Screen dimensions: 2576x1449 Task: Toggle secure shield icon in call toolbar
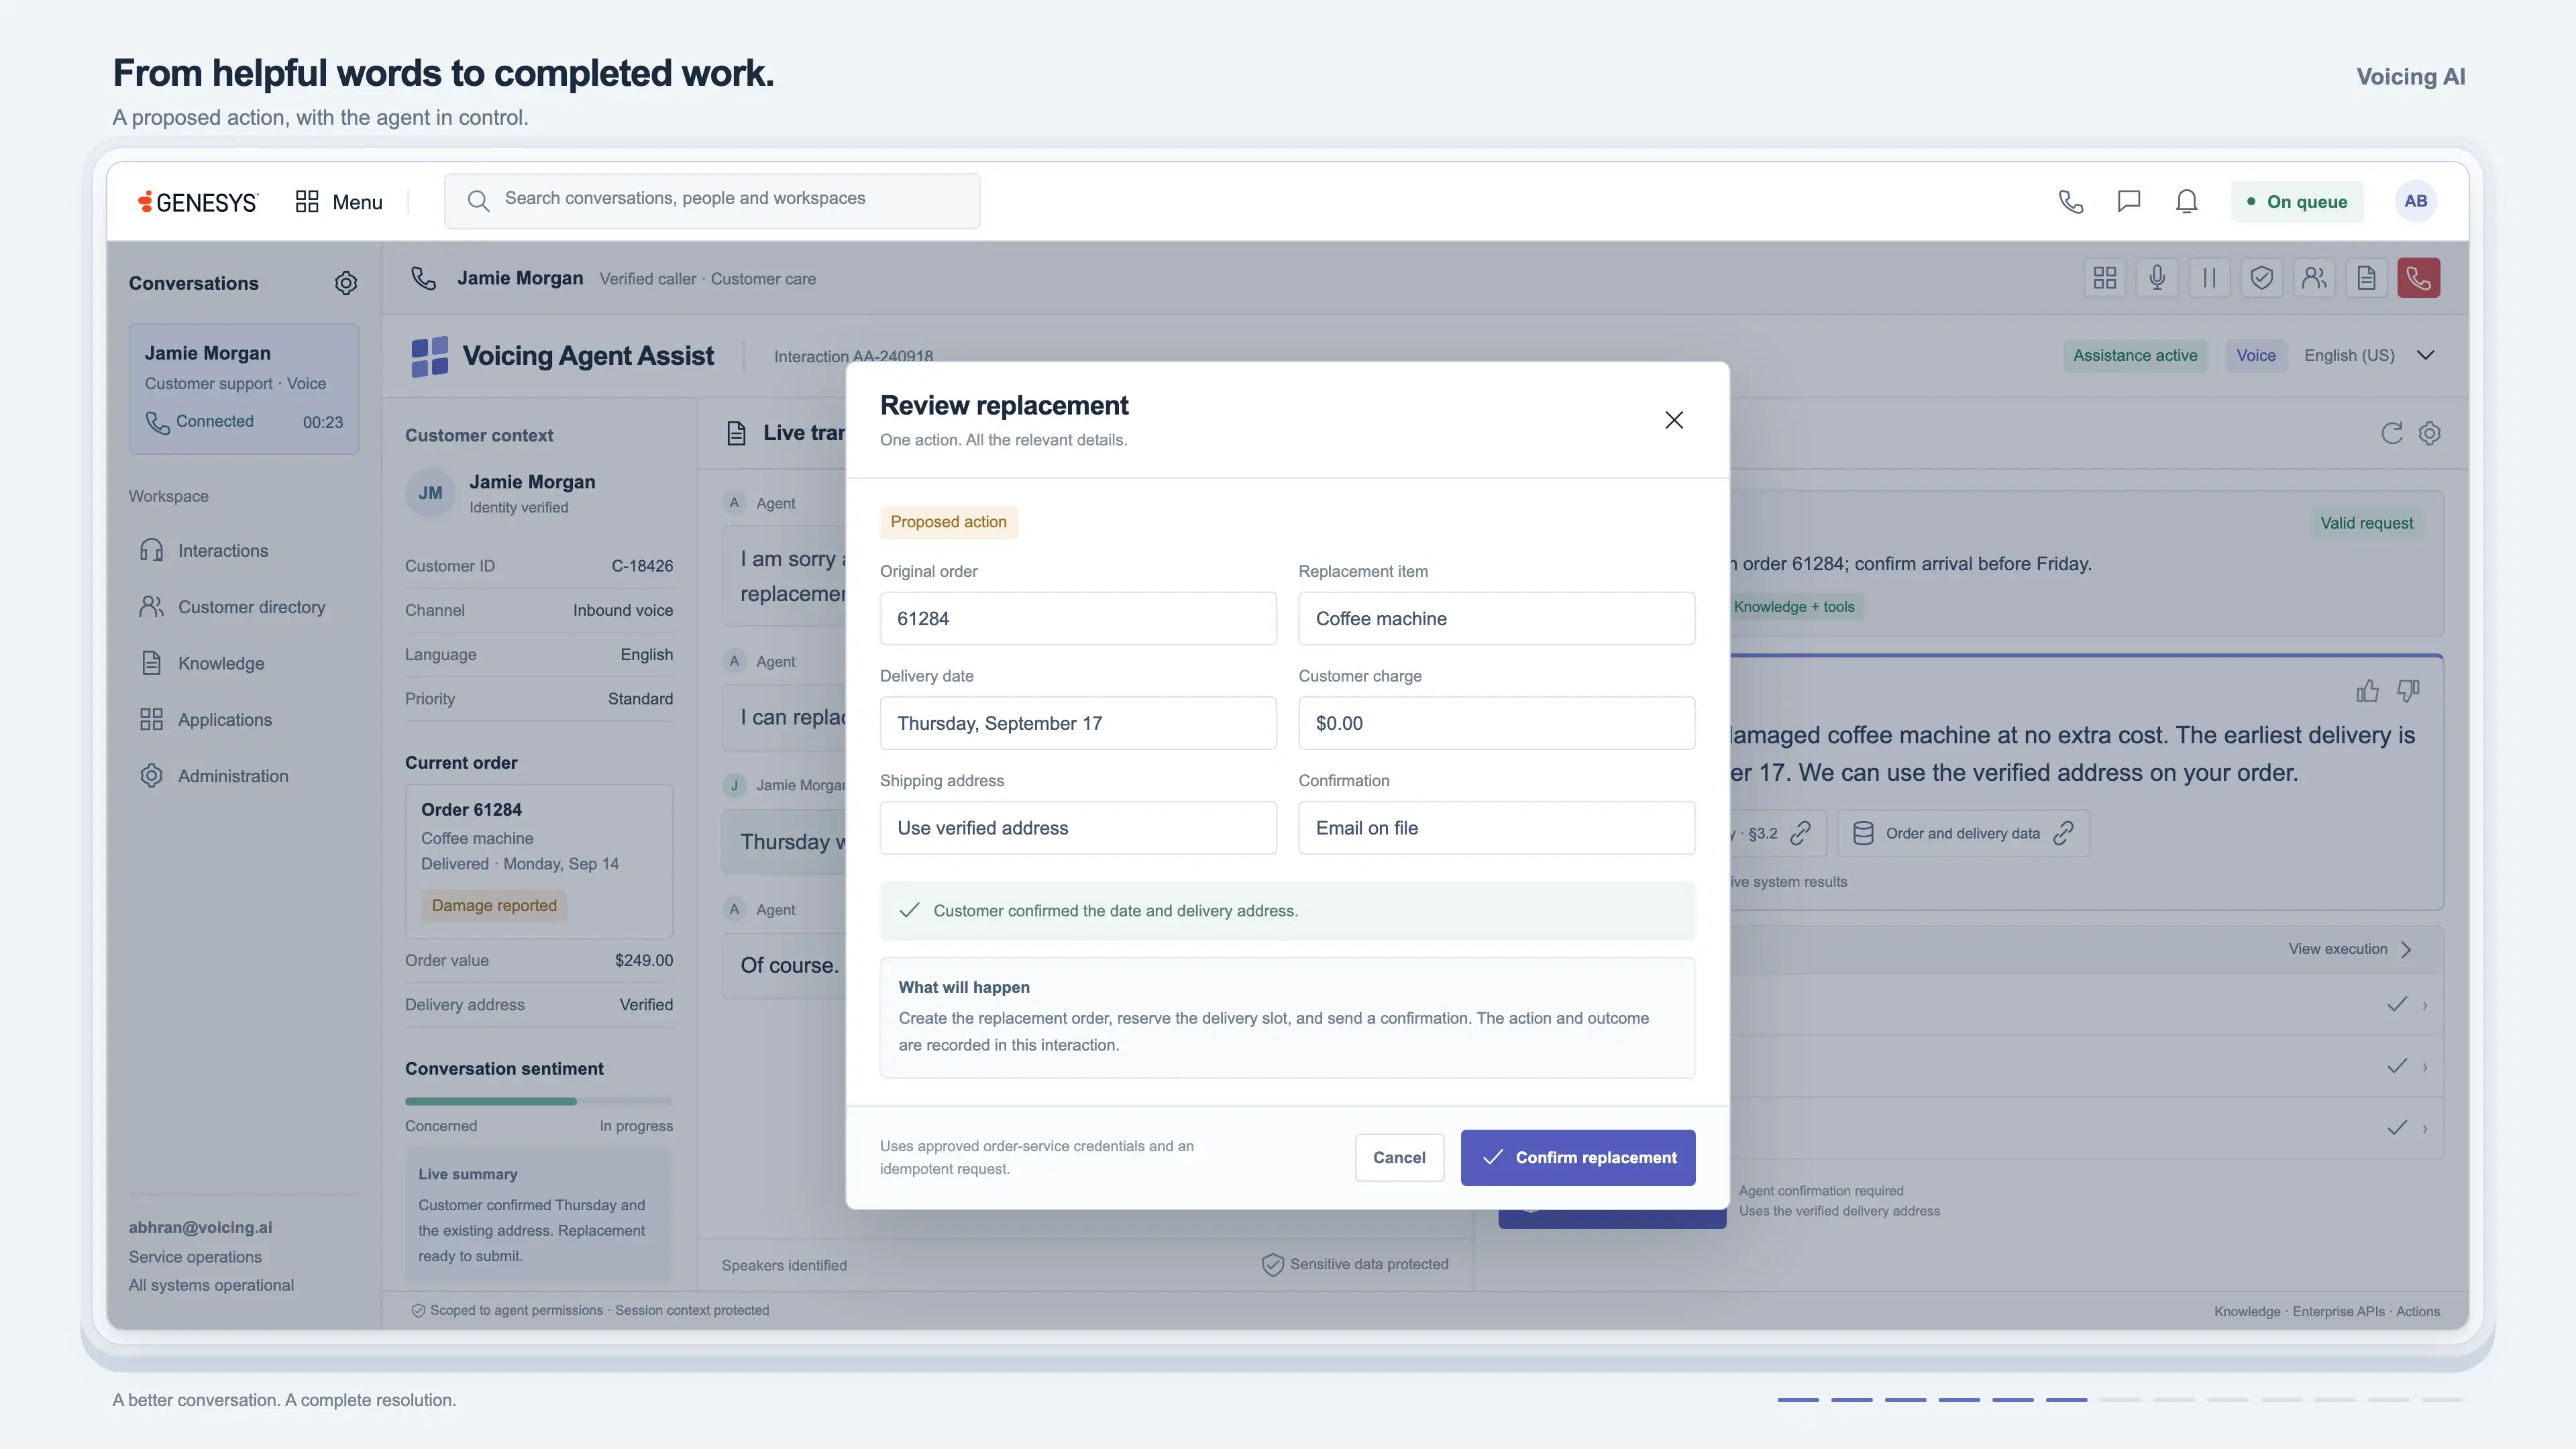pyautogui.click(x=2261, y=278)
